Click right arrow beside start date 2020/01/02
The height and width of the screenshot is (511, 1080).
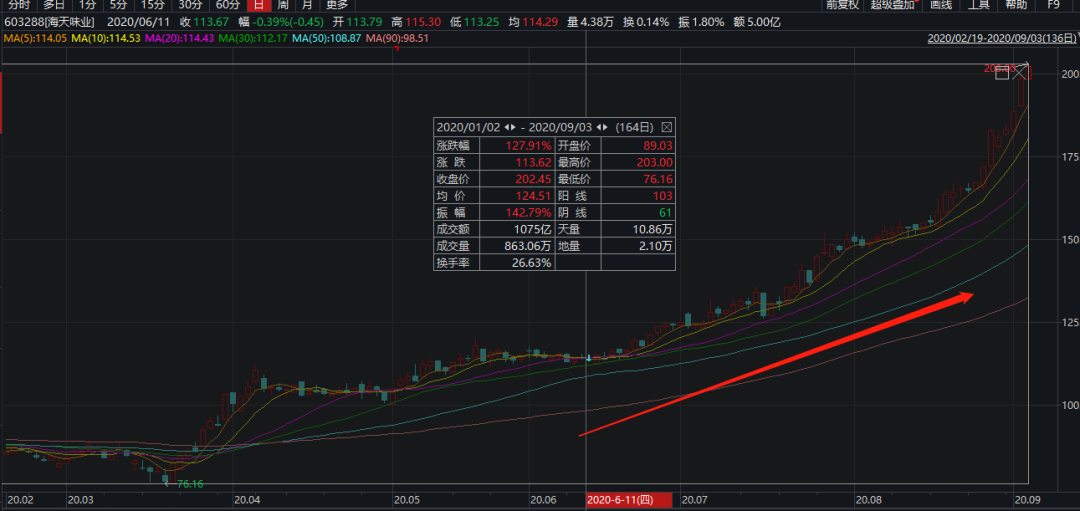[x=515, y=128]
